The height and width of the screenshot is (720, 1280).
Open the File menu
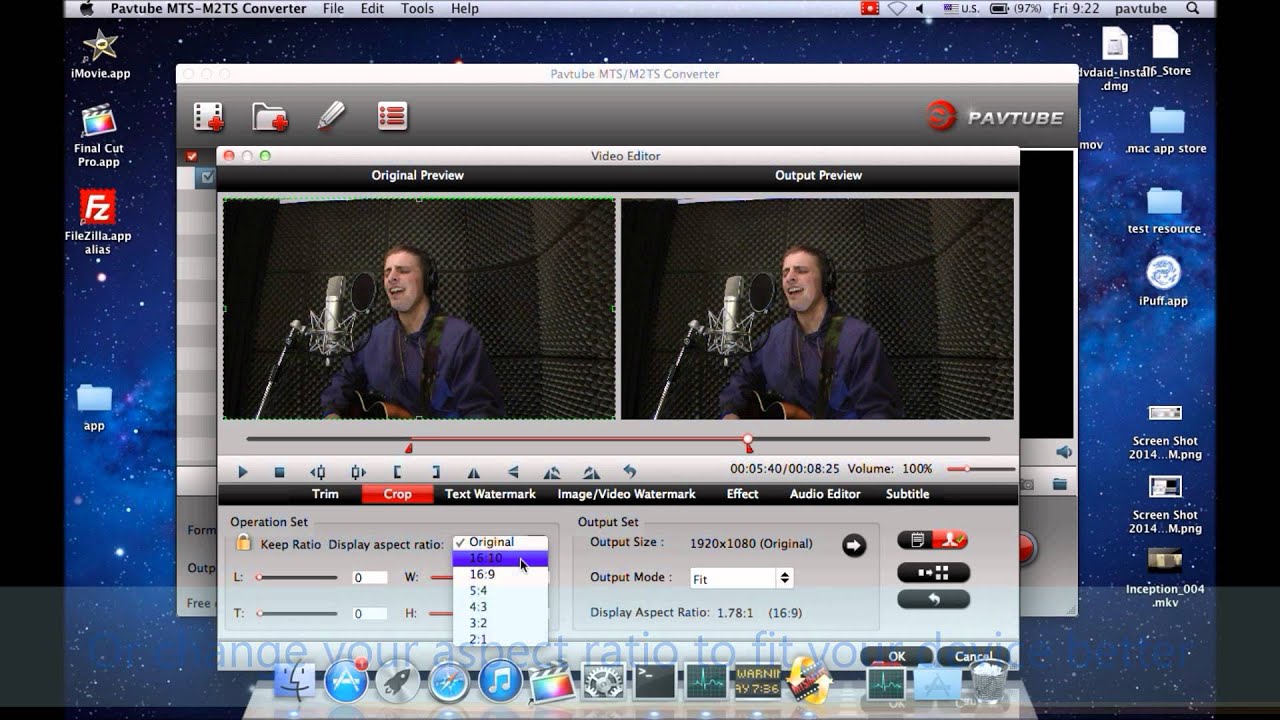click(333, 9)
